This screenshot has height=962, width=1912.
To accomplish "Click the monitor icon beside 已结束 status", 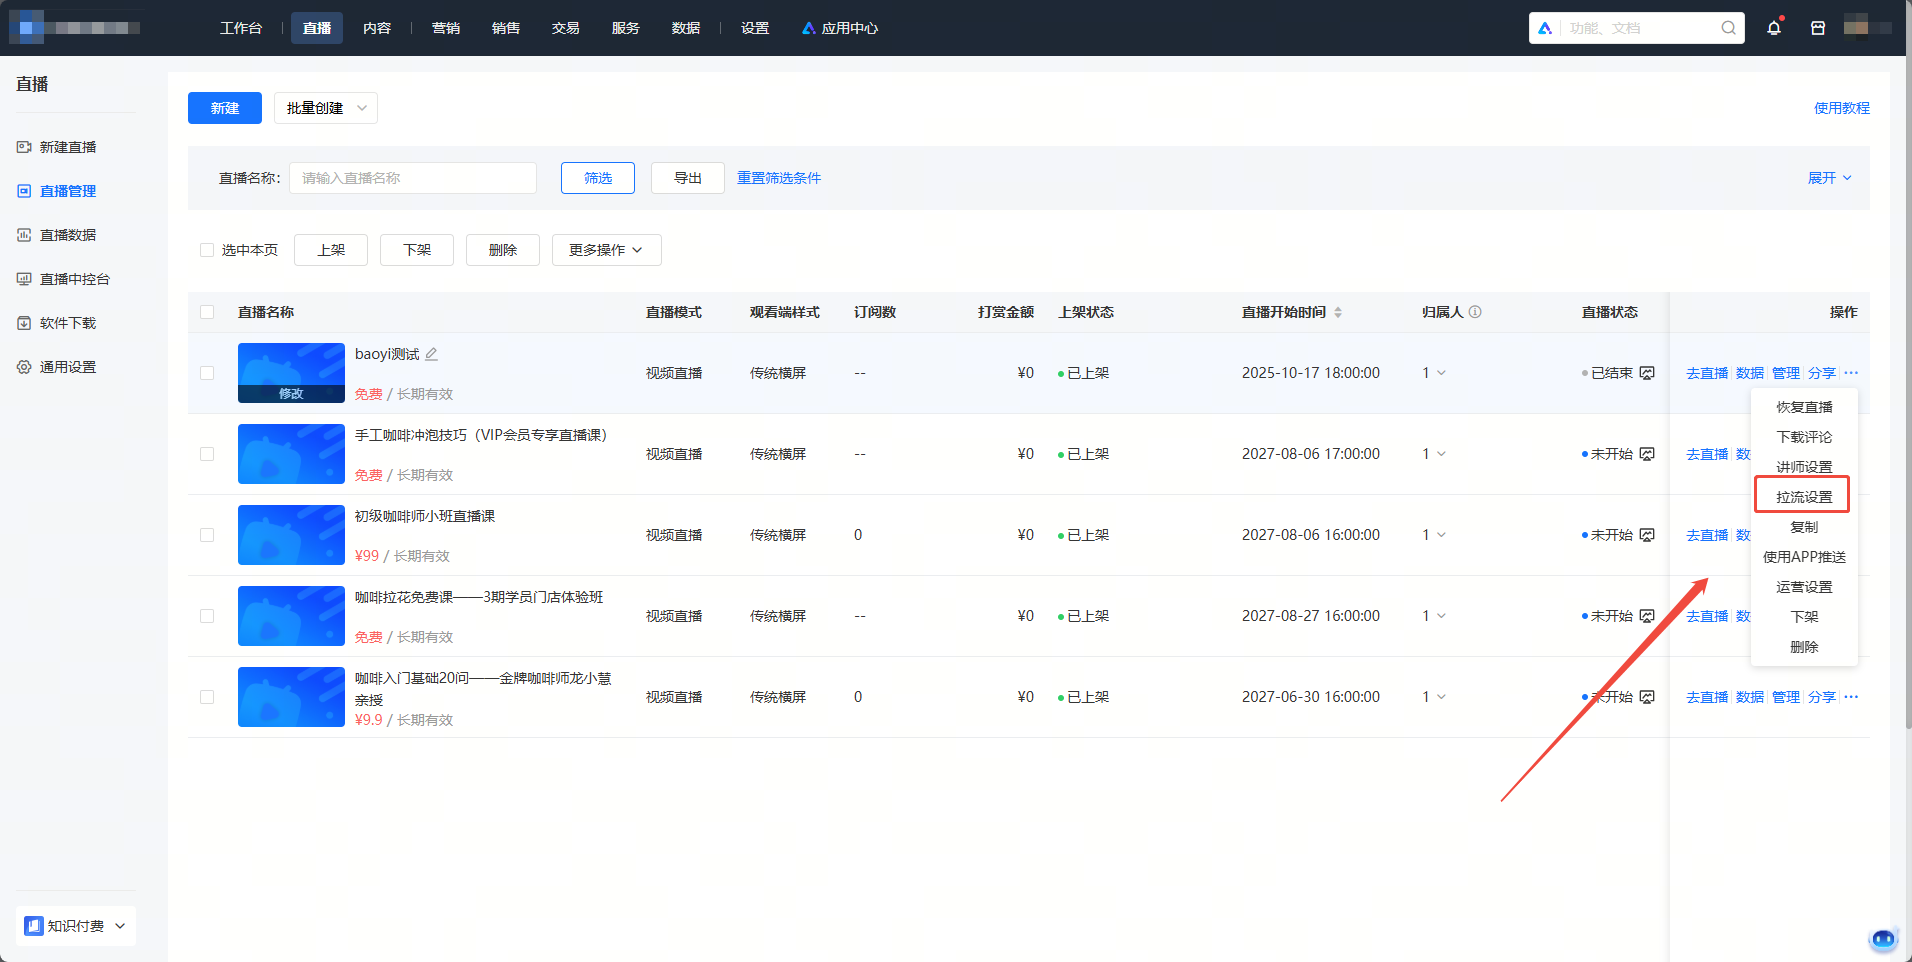I will 1647,373.
